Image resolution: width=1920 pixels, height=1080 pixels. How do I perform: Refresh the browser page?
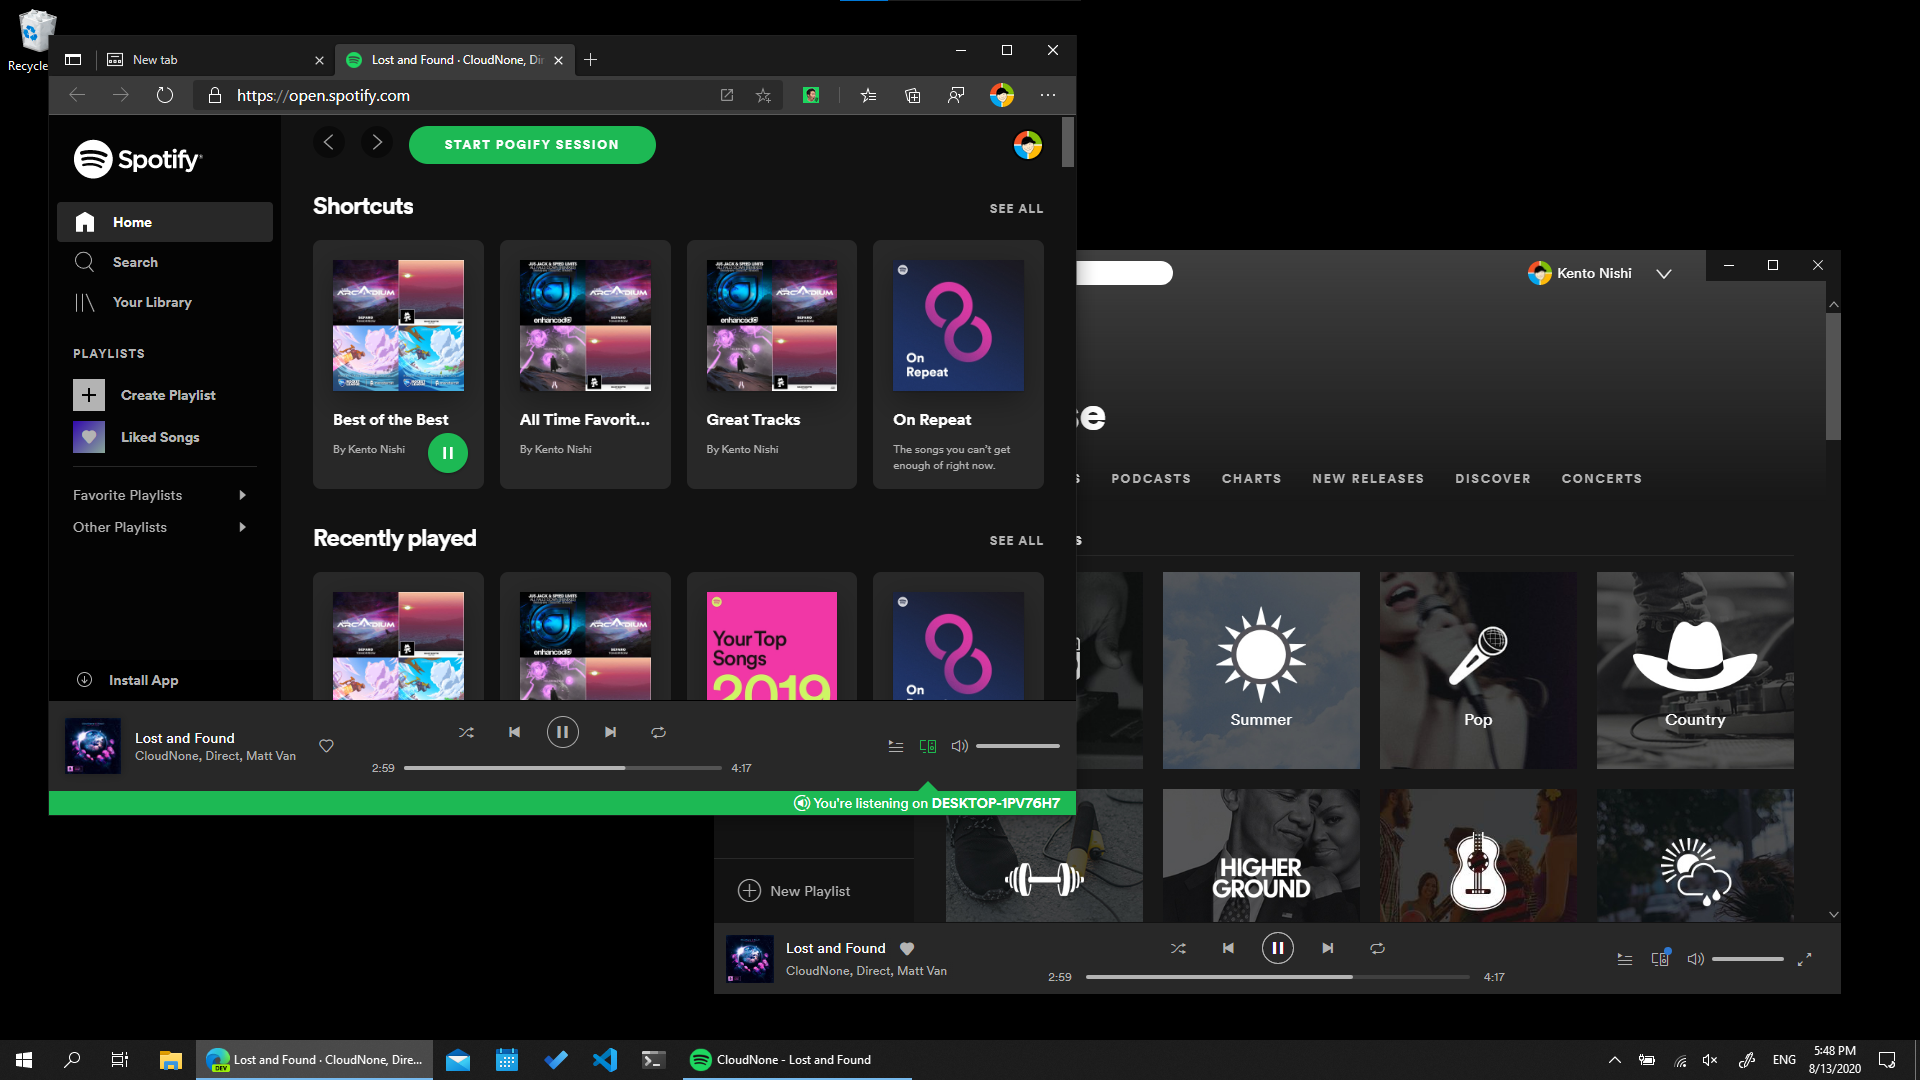(x=165, y=95)
